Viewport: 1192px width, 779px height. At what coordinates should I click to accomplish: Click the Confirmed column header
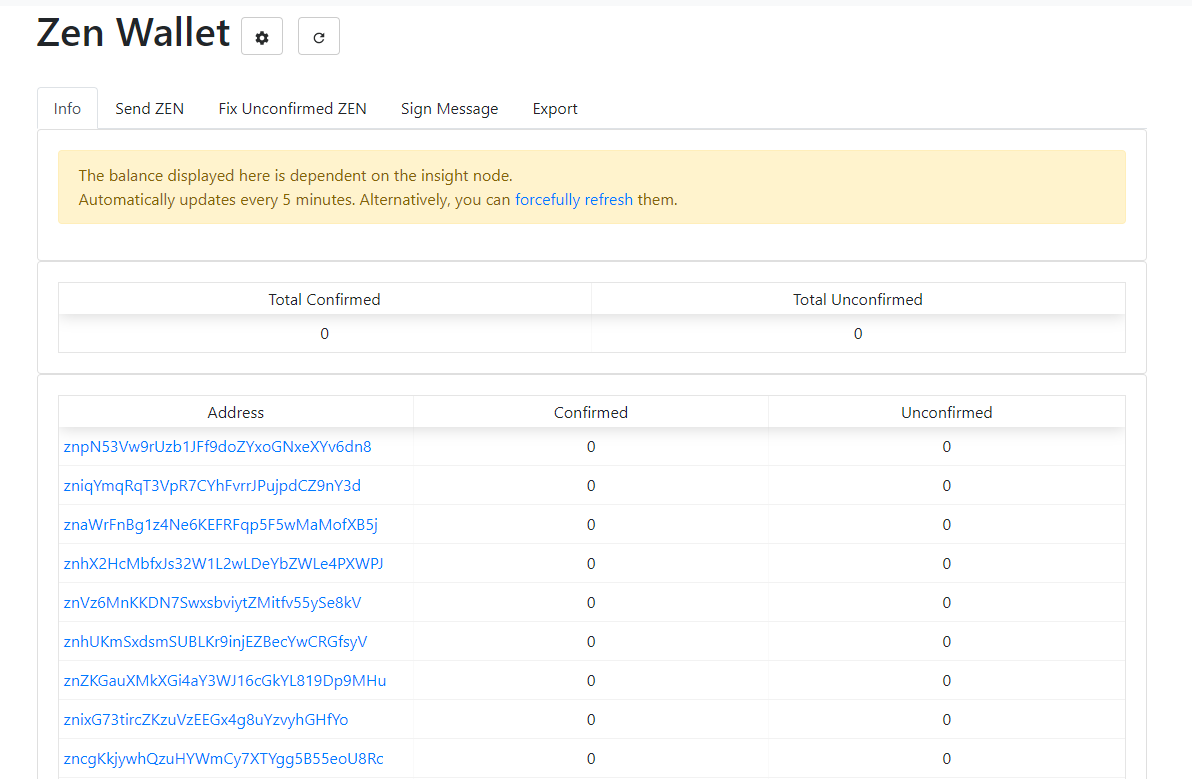pyautogui.click(x=591, y=413)
